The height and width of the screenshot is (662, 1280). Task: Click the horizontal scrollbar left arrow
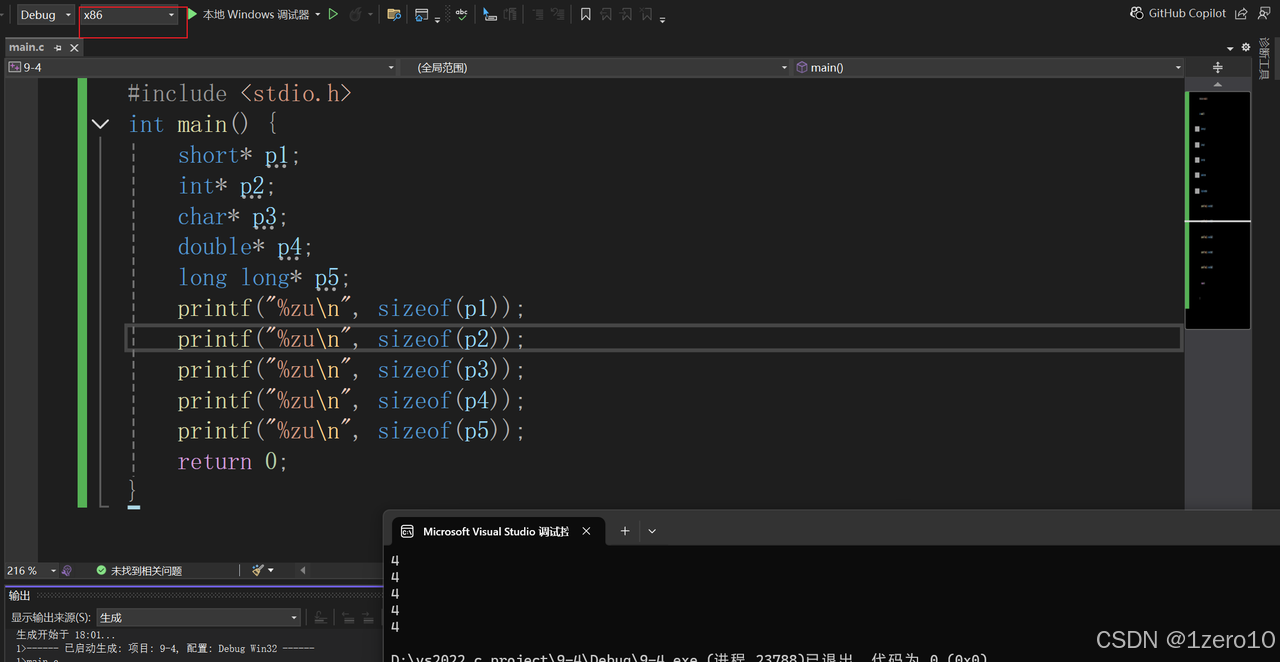[x=303, y=571]
